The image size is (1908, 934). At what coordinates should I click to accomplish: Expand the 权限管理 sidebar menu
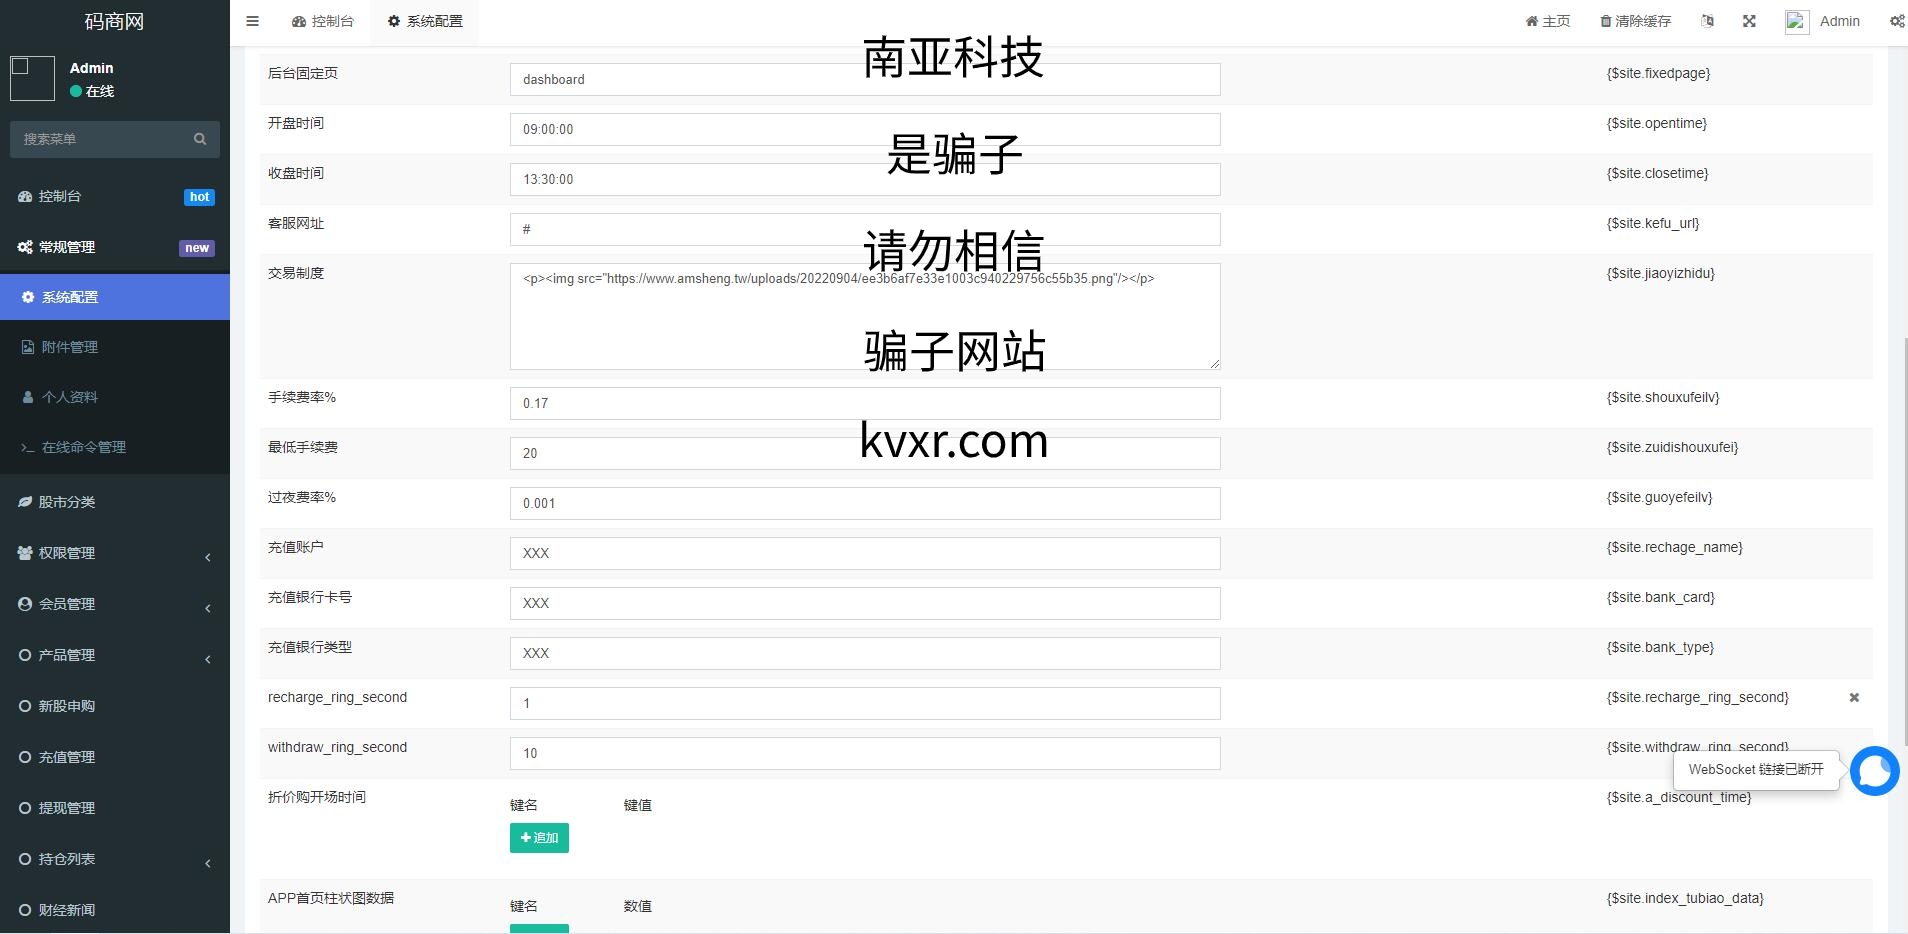114,553
